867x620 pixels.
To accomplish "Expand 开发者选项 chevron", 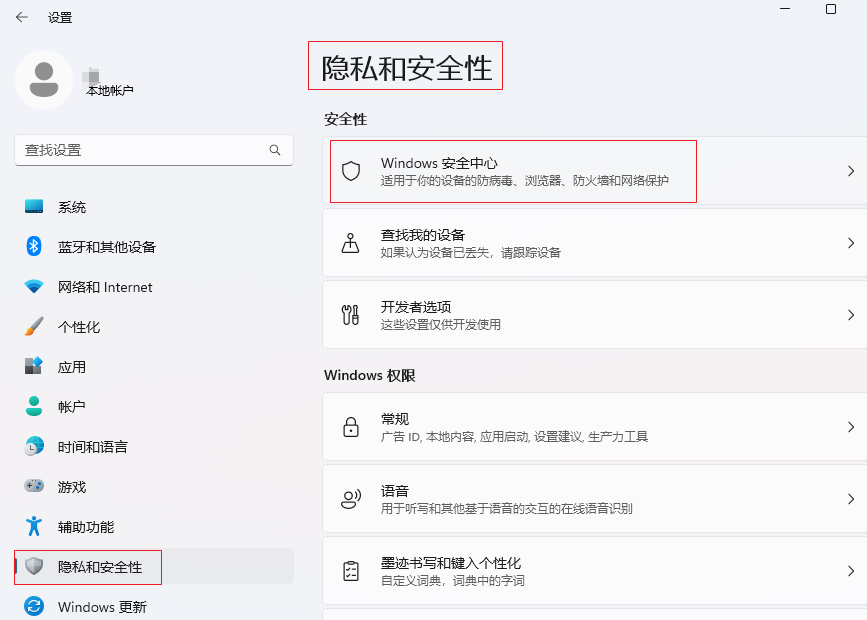I will coord(851,315).
